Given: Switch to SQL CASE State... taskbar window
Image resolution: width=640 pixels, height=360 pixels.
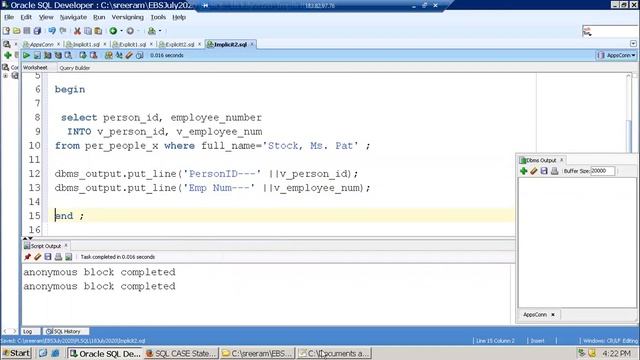Looking at the screenshot, I should (181, 353).
